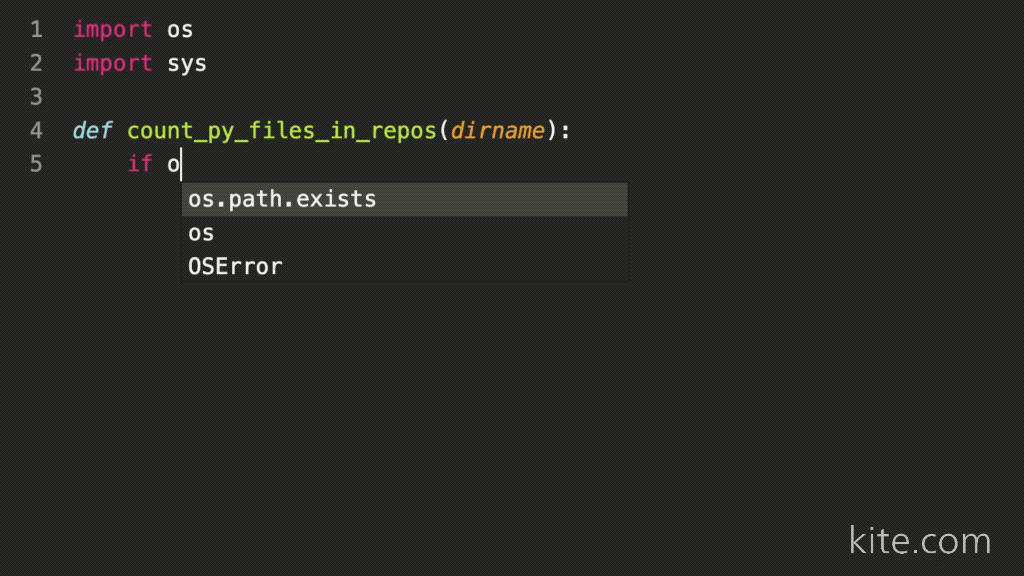Click the colon at line 4 end
The width and height of the screenshot is (1024, 576).
click(x=564, y=130)
